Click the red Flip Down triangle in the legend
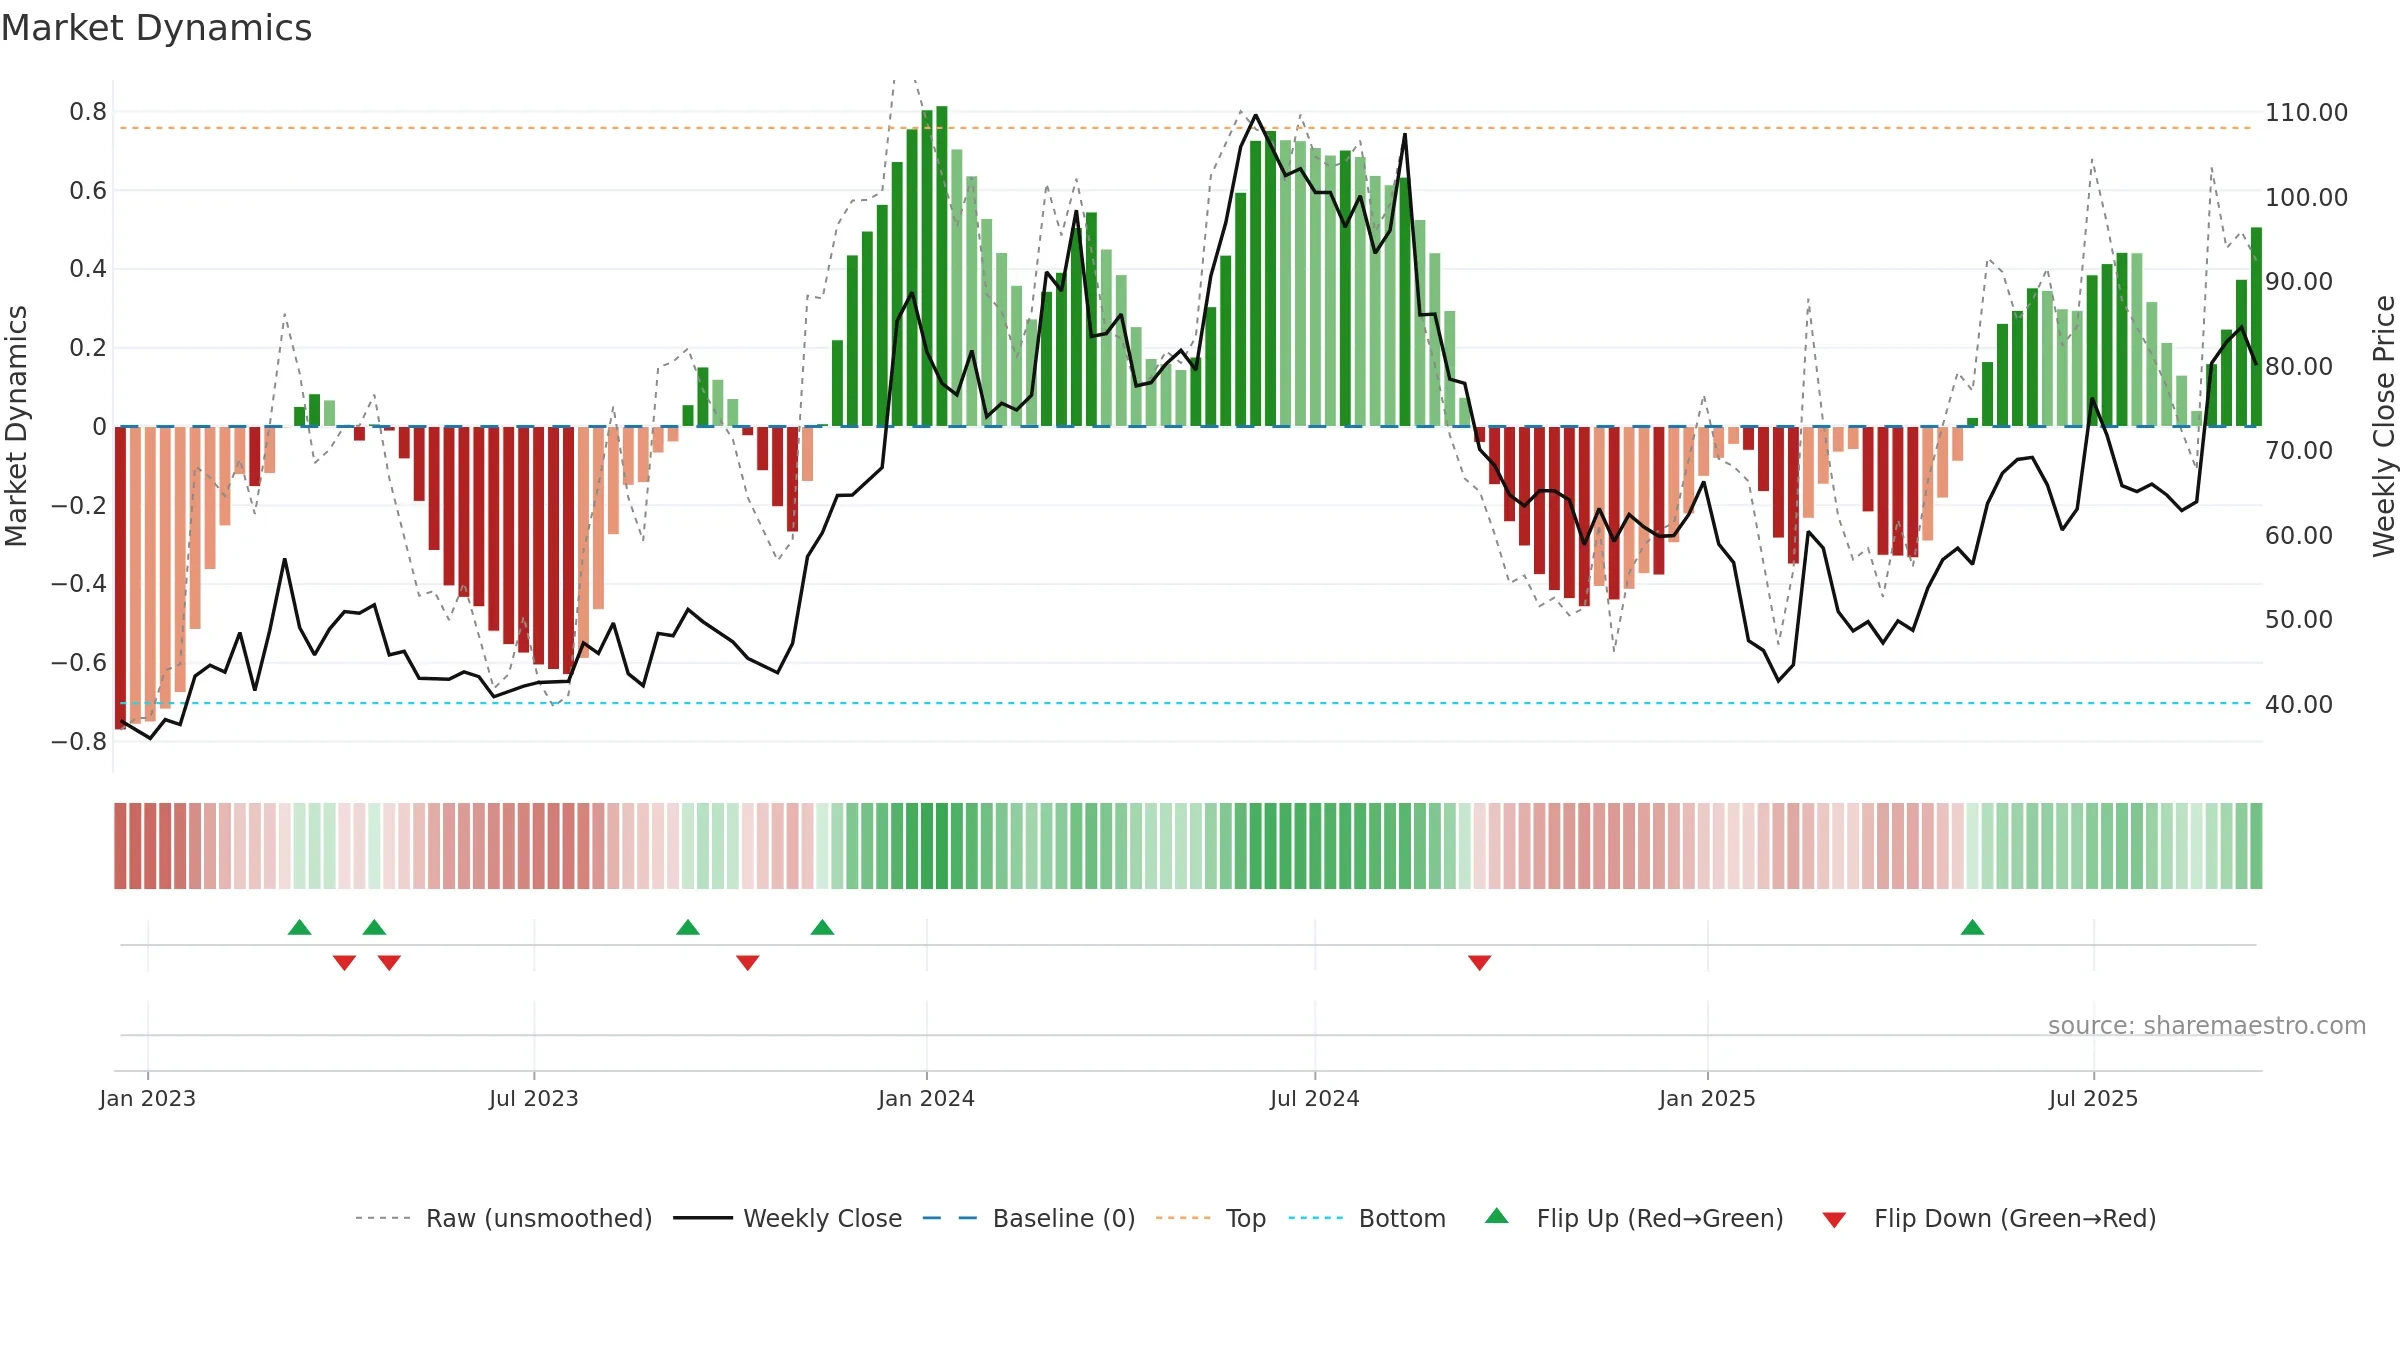 click(1834, 1220)
